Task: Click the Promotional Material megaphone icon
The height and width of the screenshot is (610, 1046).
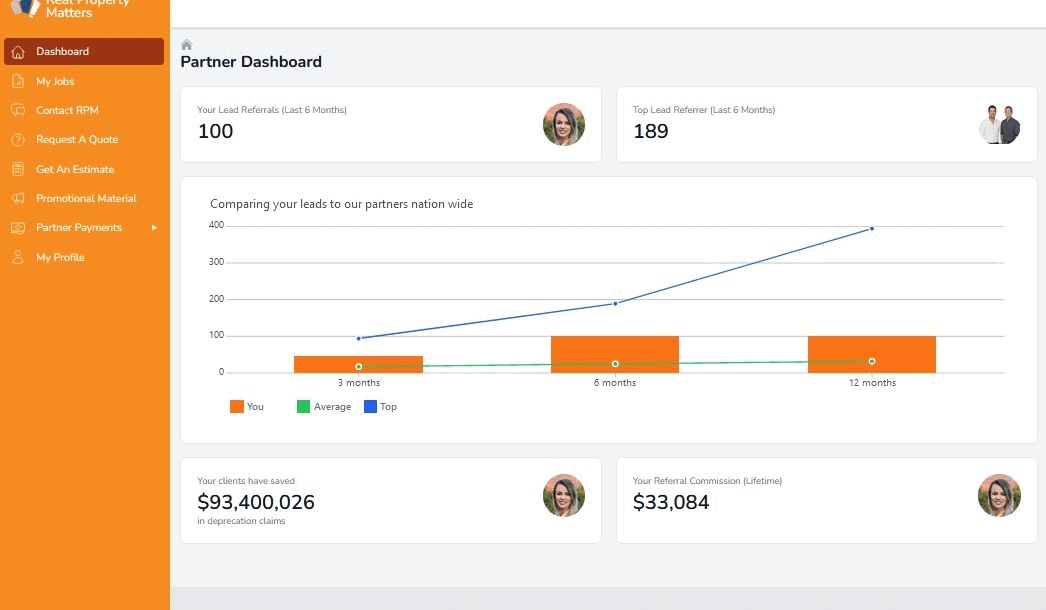Action: coord(17,198)
